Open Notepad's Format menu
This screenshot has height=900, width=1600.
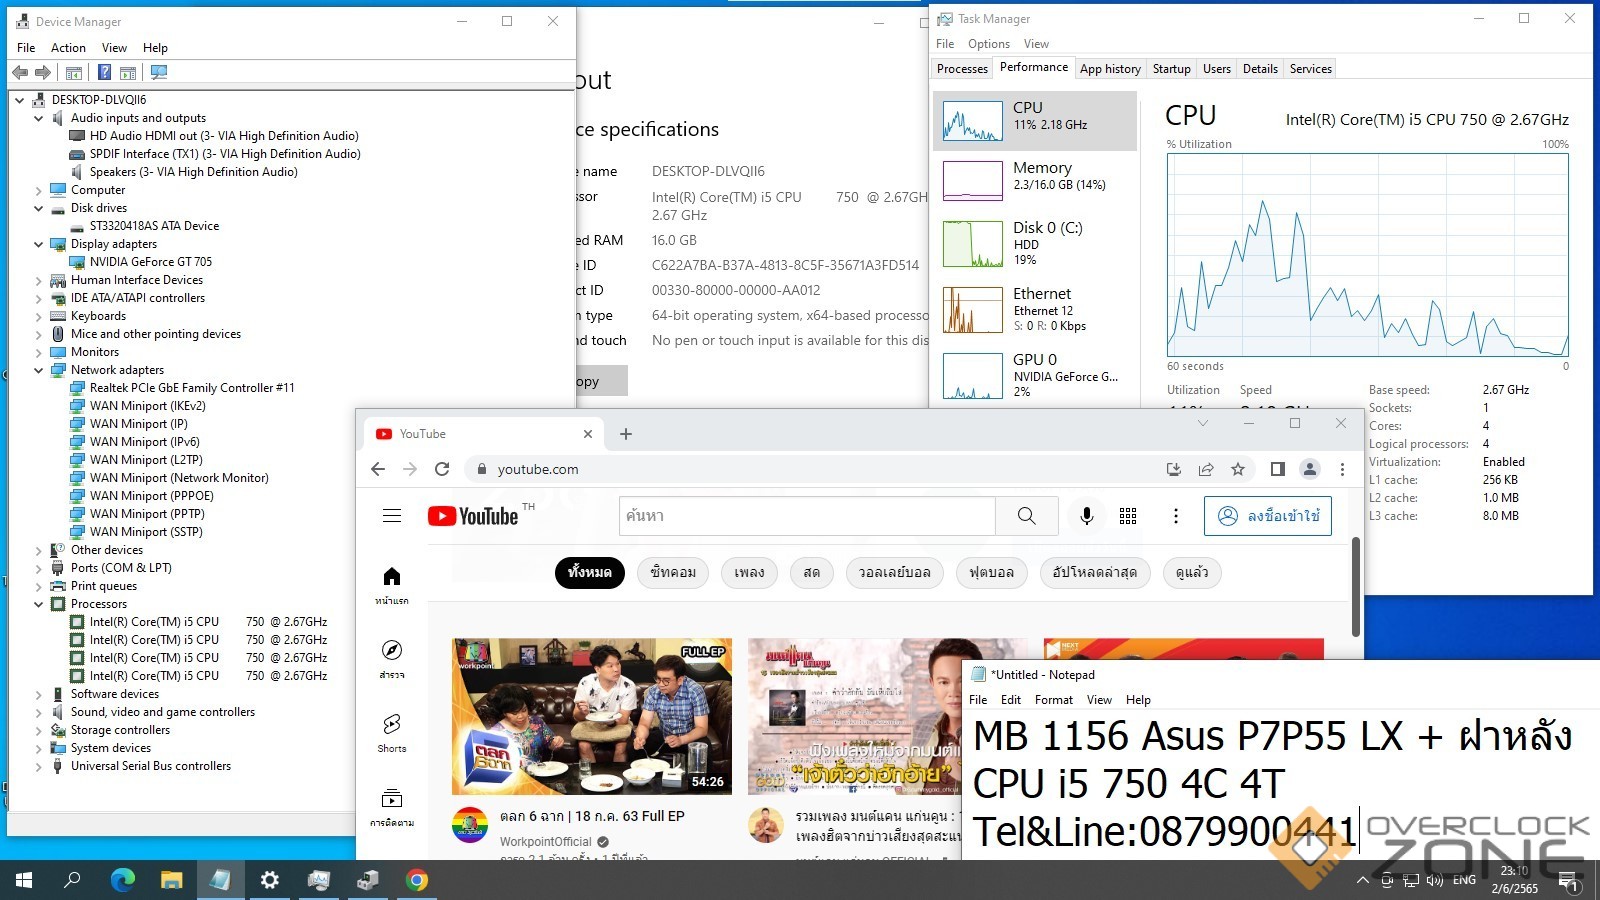pos(1053,700)
